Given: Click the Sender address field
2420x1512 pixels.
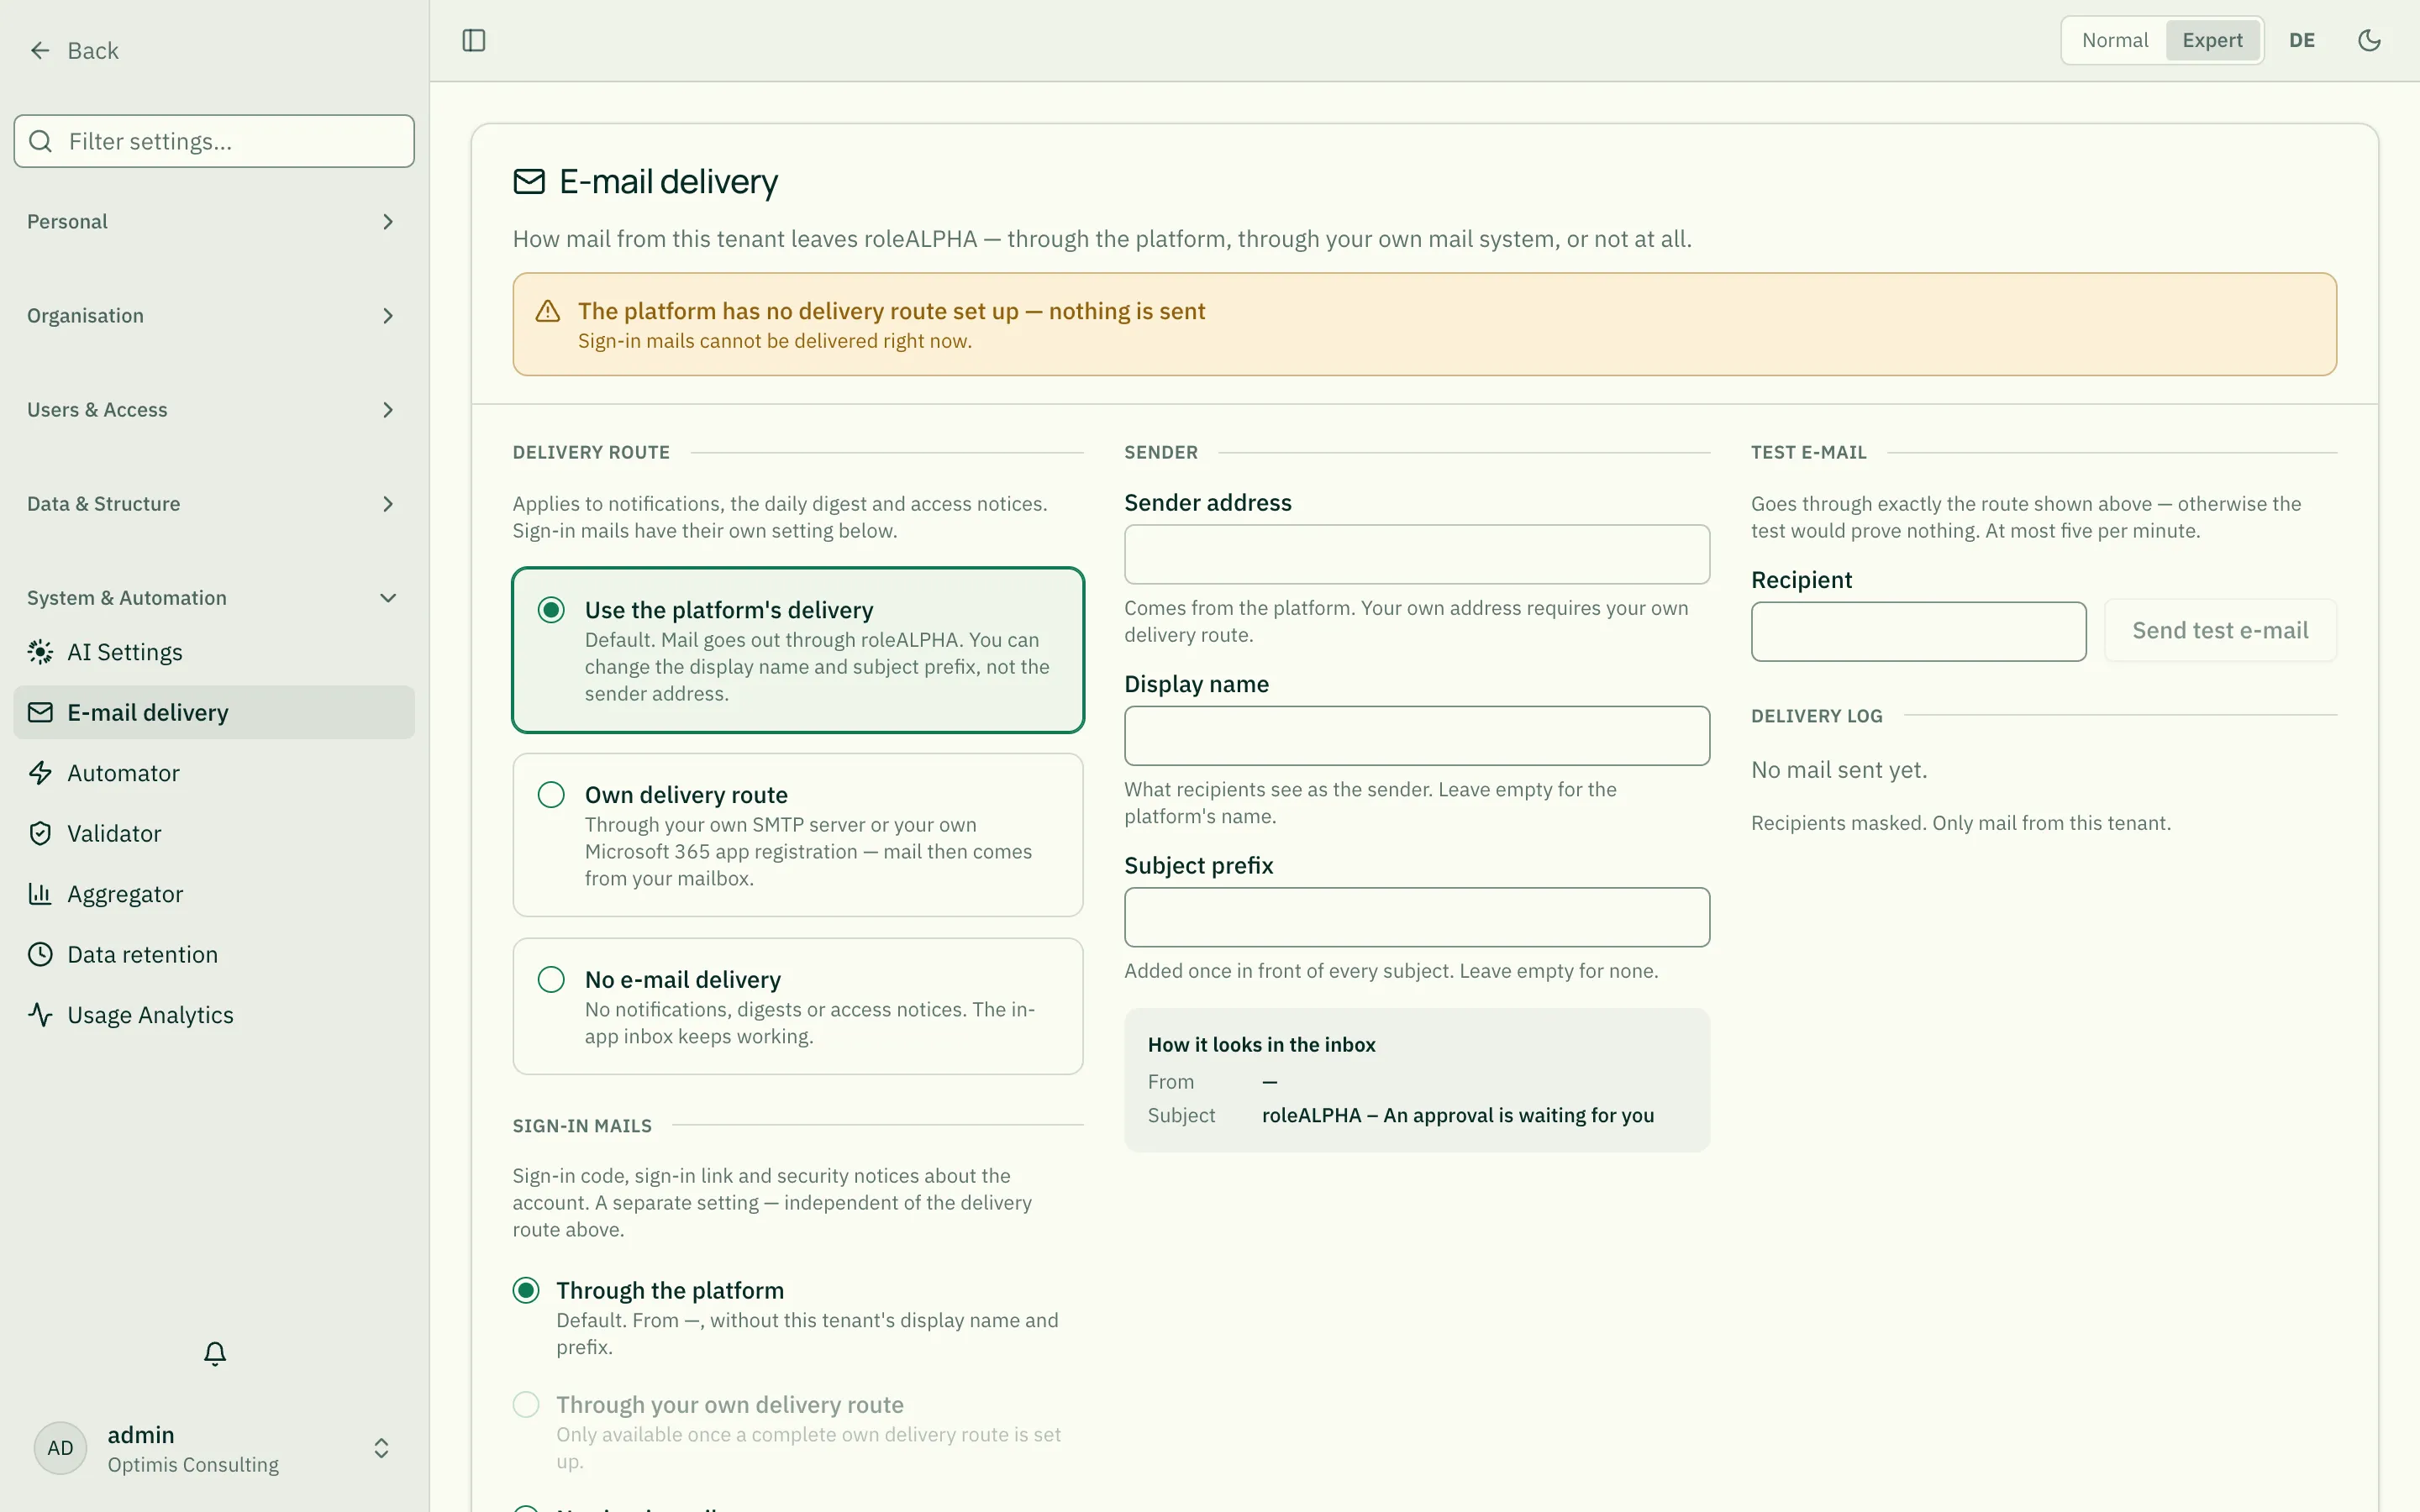Looking at the screenshot, I should [1417, 555].
